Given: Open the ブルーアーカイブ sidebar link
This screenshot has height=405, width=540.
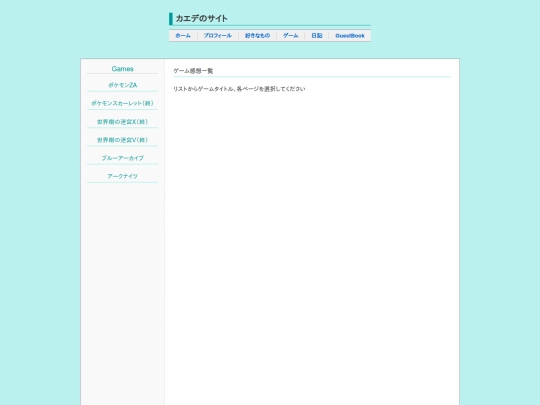Looking at the screenshot, I should click(x=122, y=158).
